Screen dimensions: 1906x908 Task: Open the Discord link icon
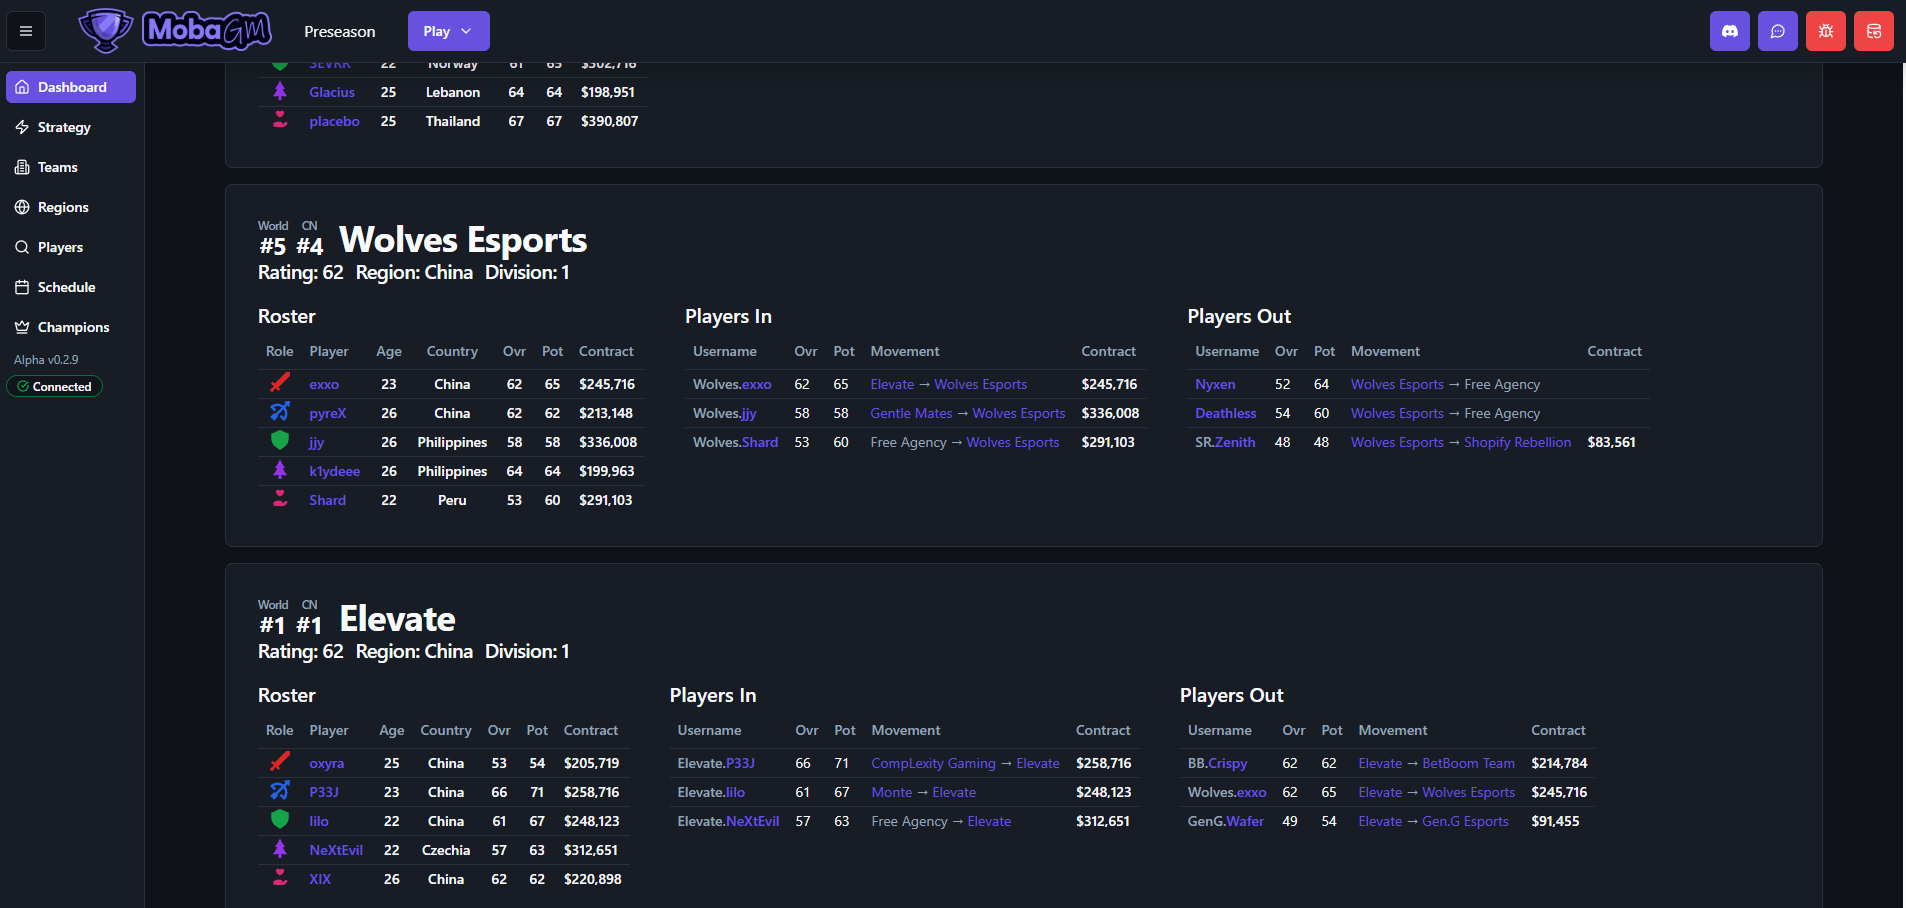click(x=1729, y=31)
